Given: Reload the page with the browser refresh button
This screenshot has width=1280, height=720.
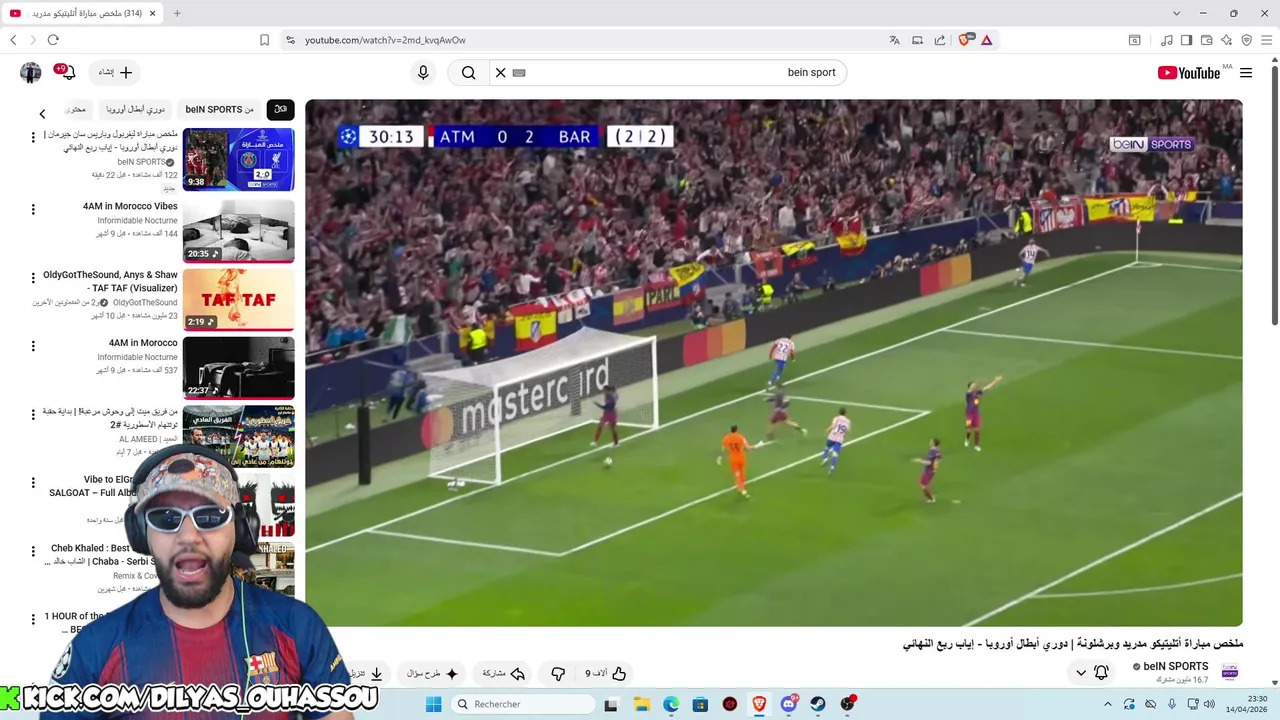Looking at the screenshot, I should point(53,40).
